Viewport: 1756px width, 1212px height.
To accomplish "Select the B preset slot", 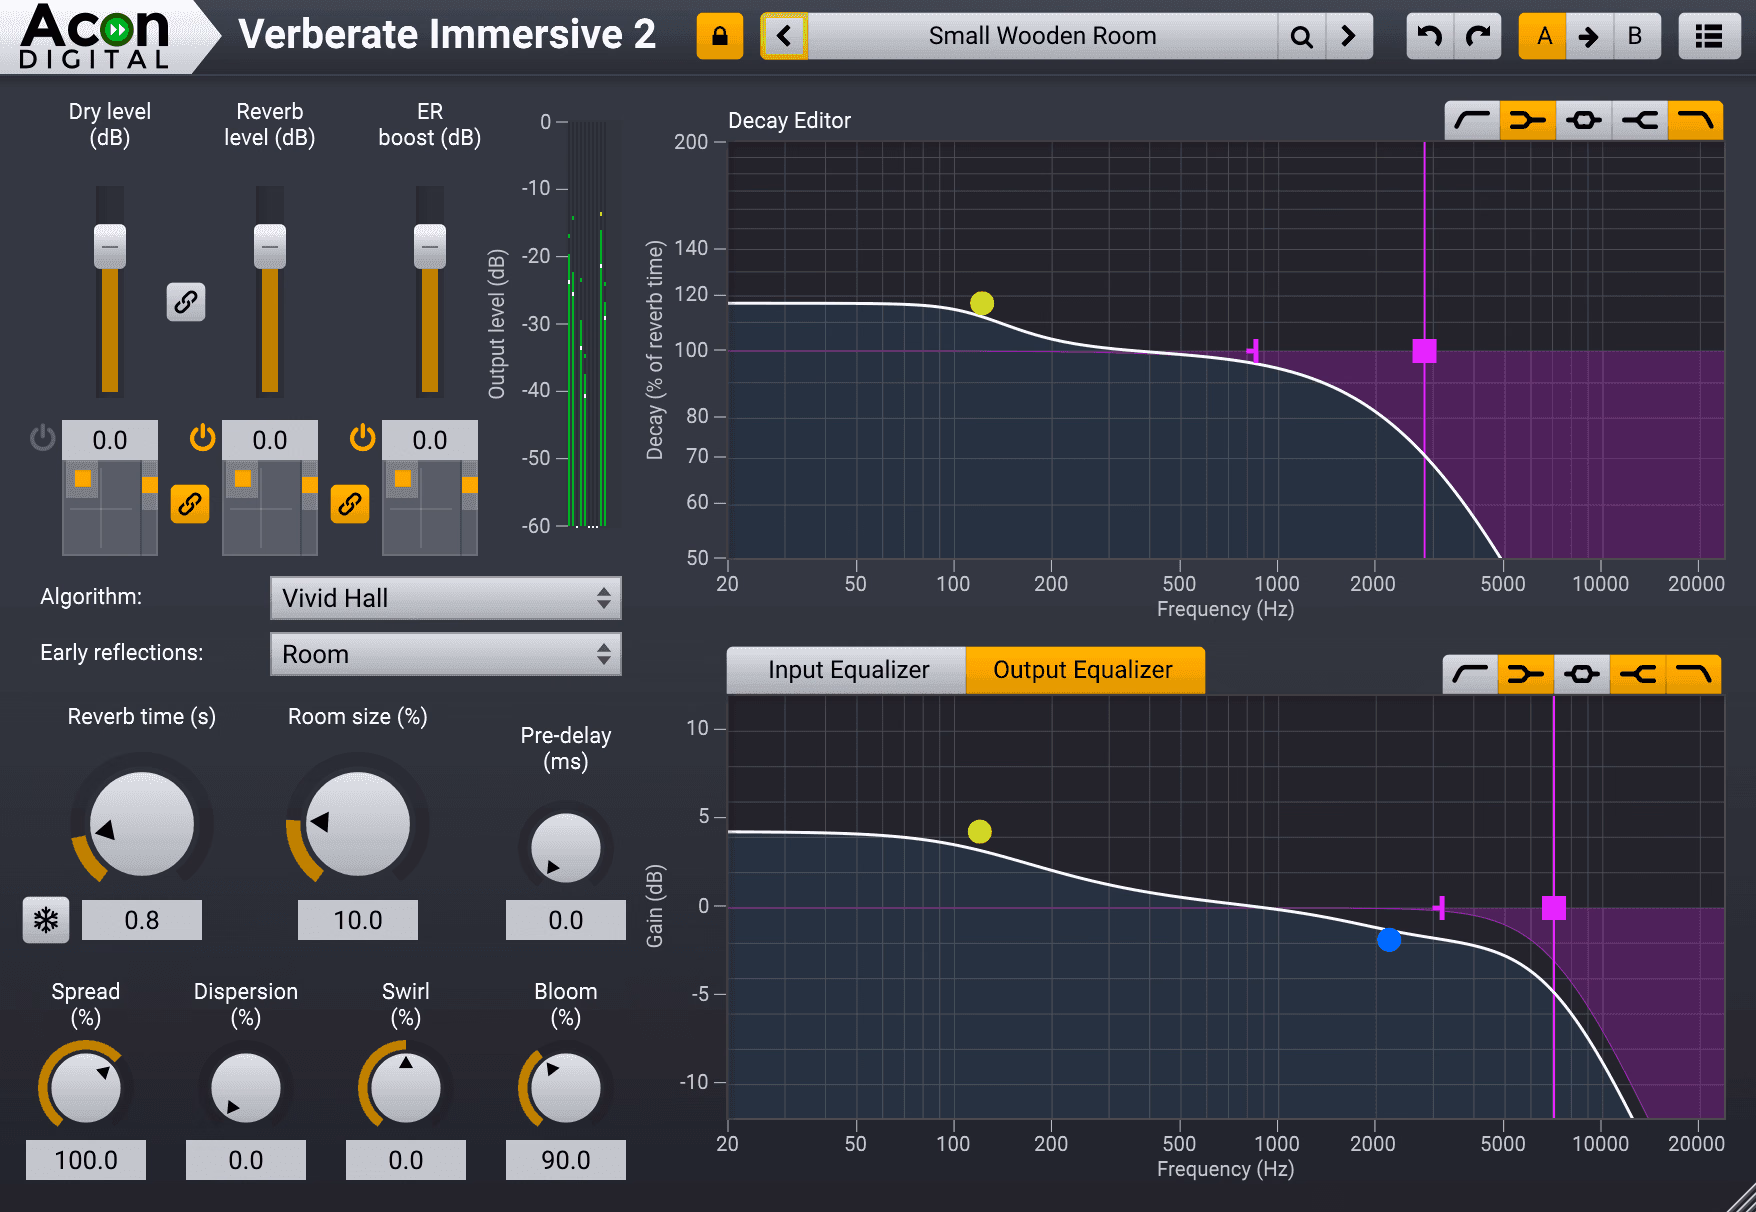I will point(1635,37).
